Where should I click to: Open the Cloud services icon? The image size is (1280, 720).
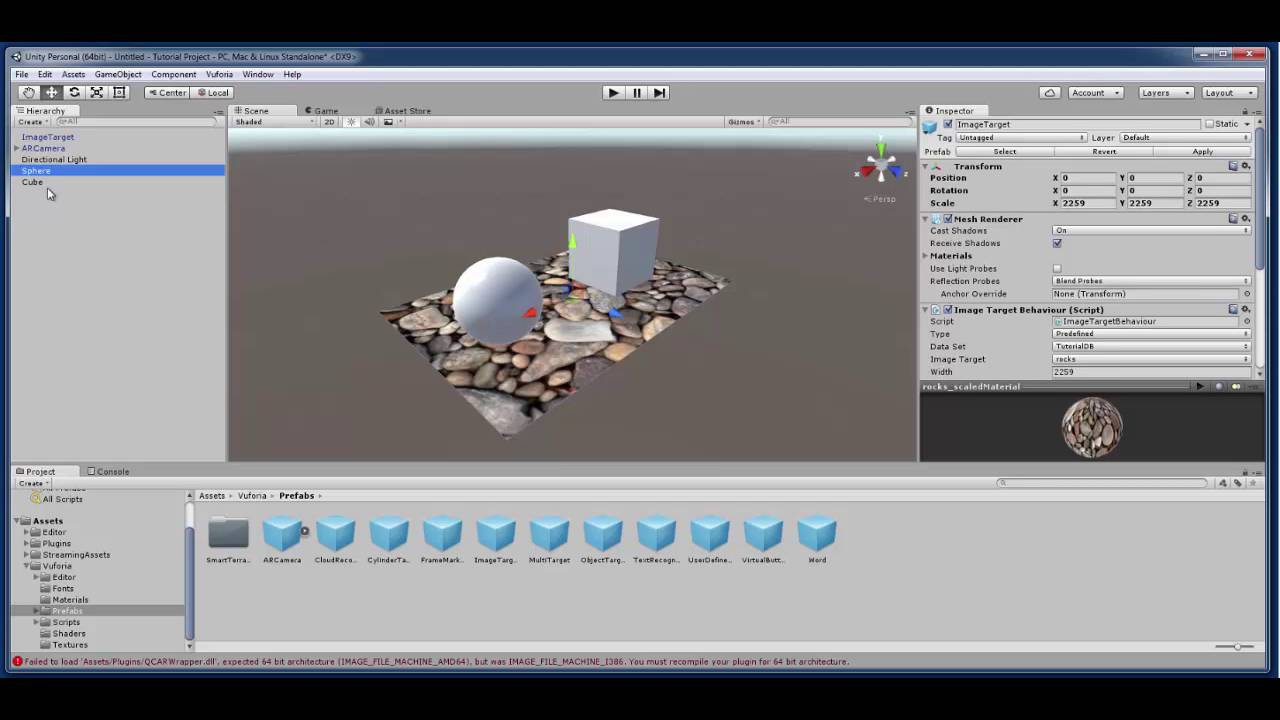point(1049,93)
